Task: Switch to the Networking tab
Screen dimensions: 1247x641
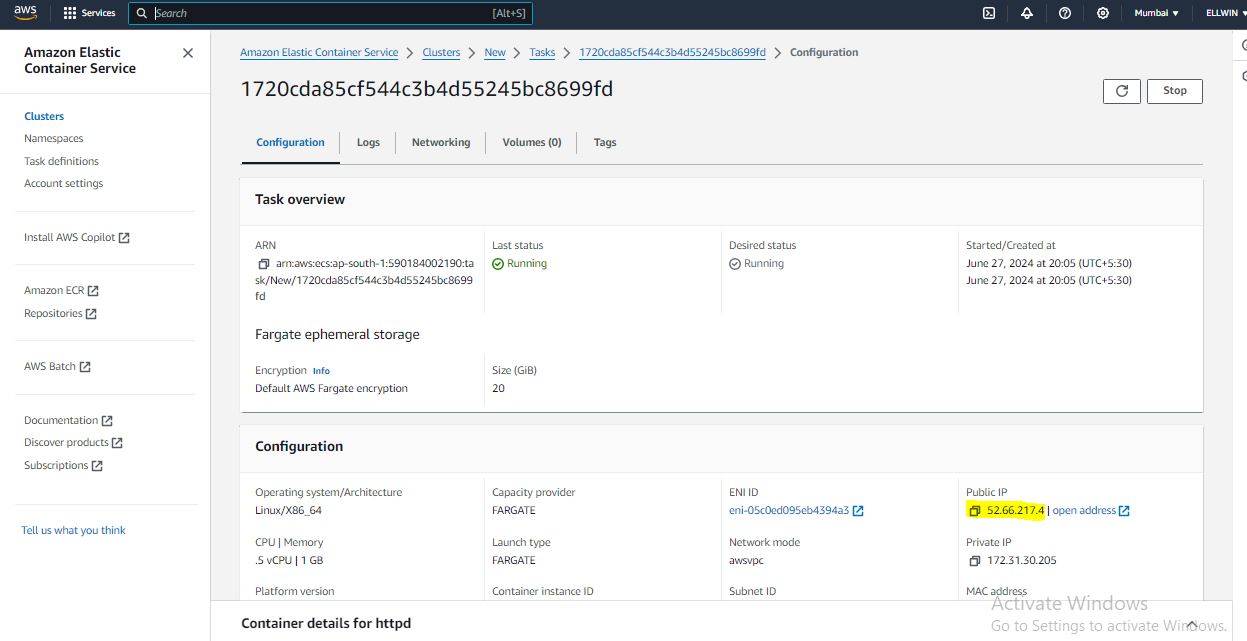Action: [440, 143]
